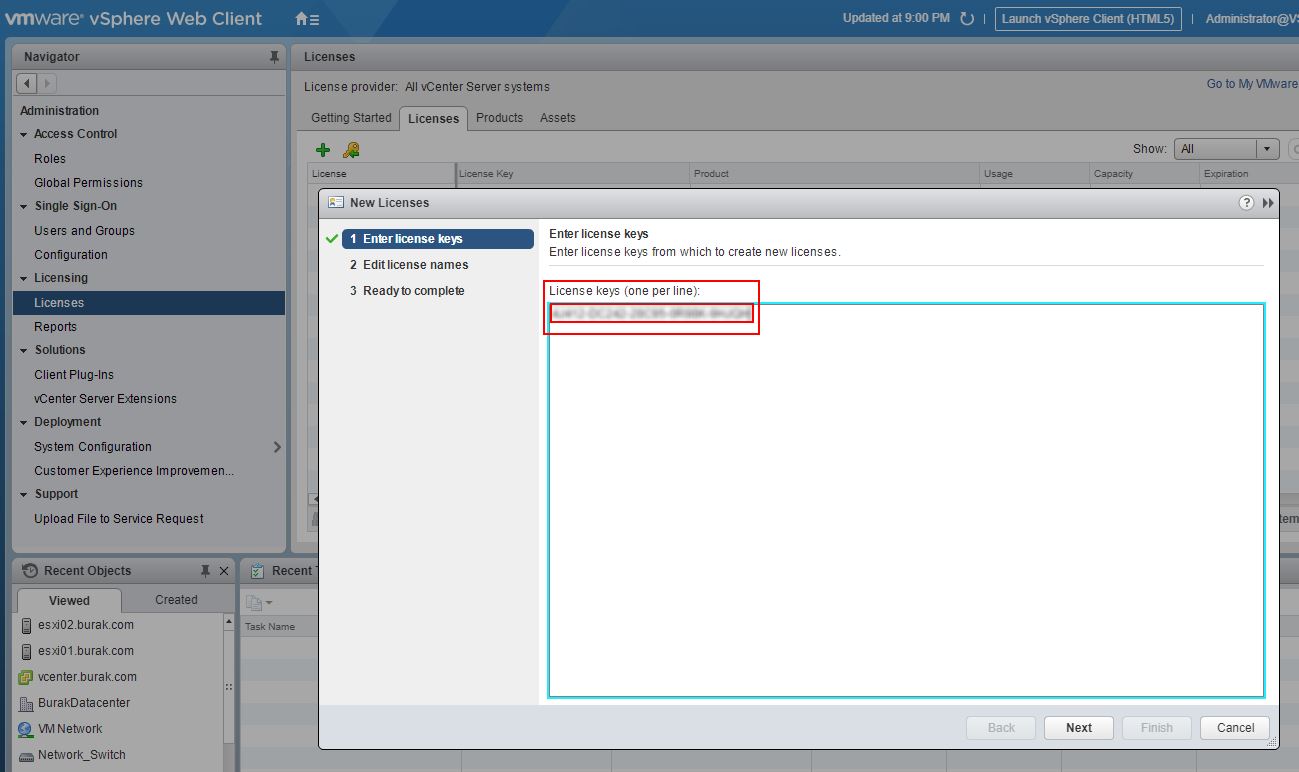The image size is (1299, 772).
Task: Select Licenses in the Navigator
Action: (149, 303)
